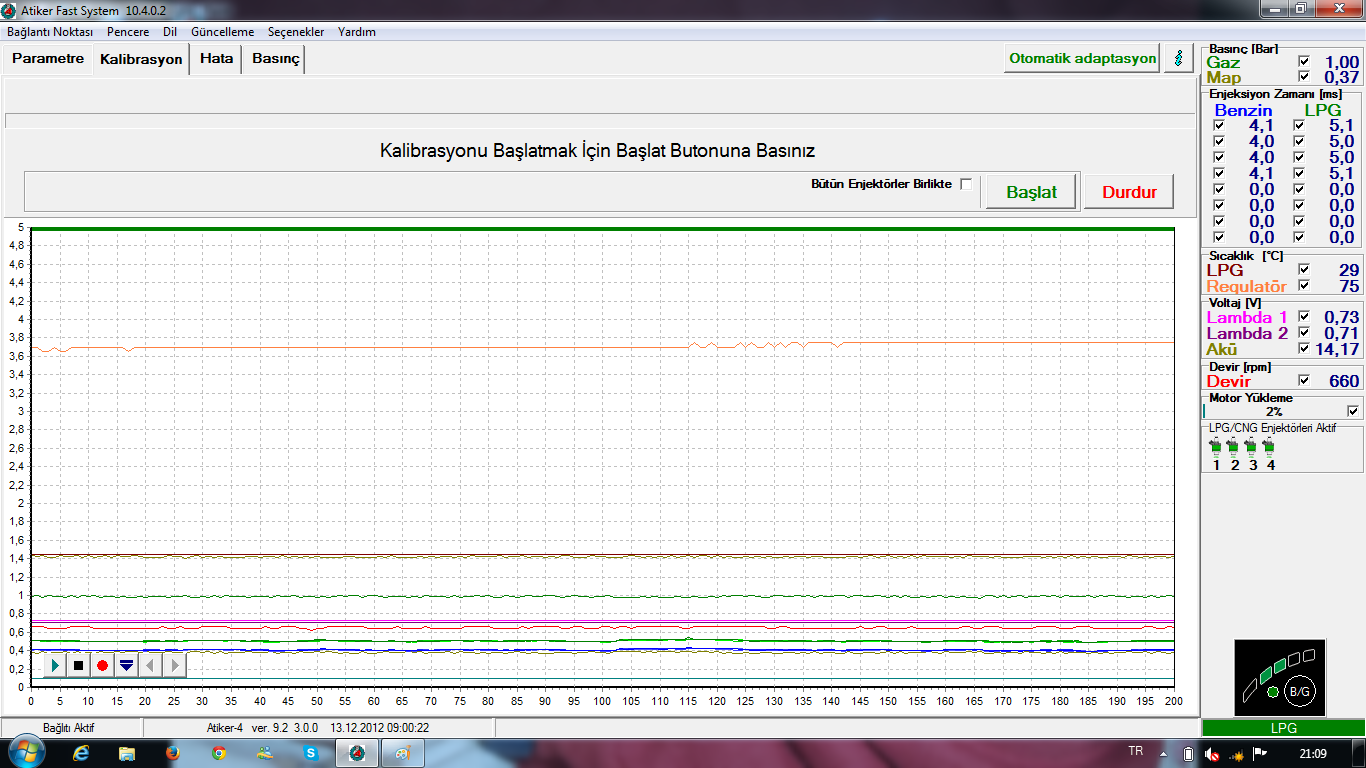Start recording with the red circle icon

click(102, 665)
